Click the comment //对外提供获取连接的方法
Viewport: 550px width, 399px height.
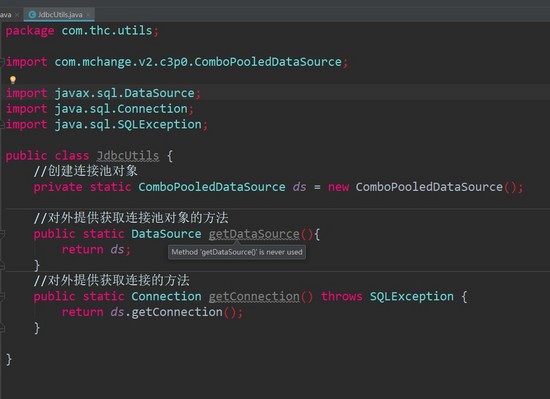(111, 280)
